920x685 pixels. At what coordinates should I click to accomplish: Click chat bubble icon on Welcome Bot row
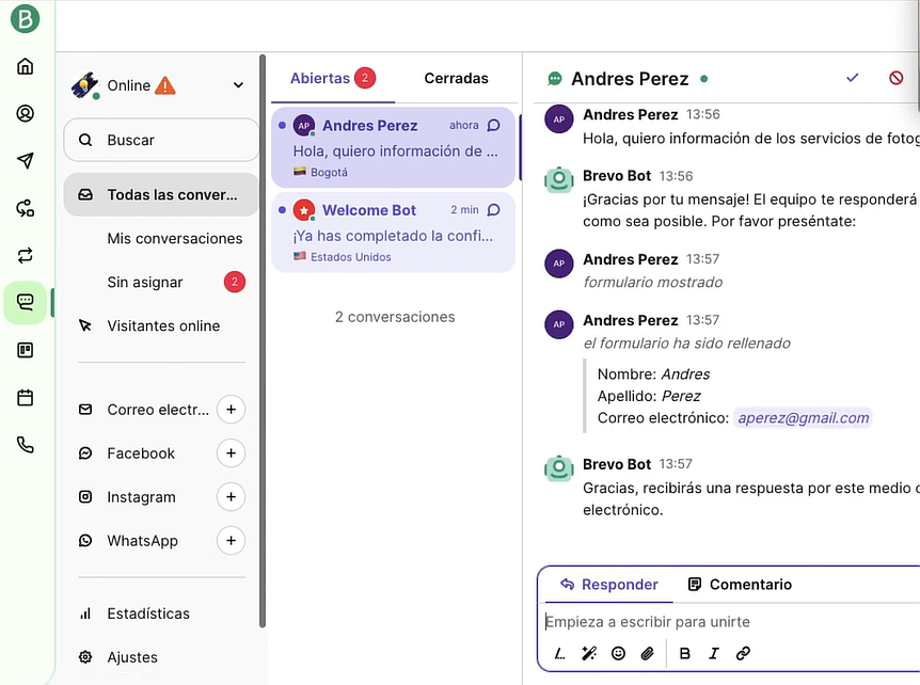point(494,210)
